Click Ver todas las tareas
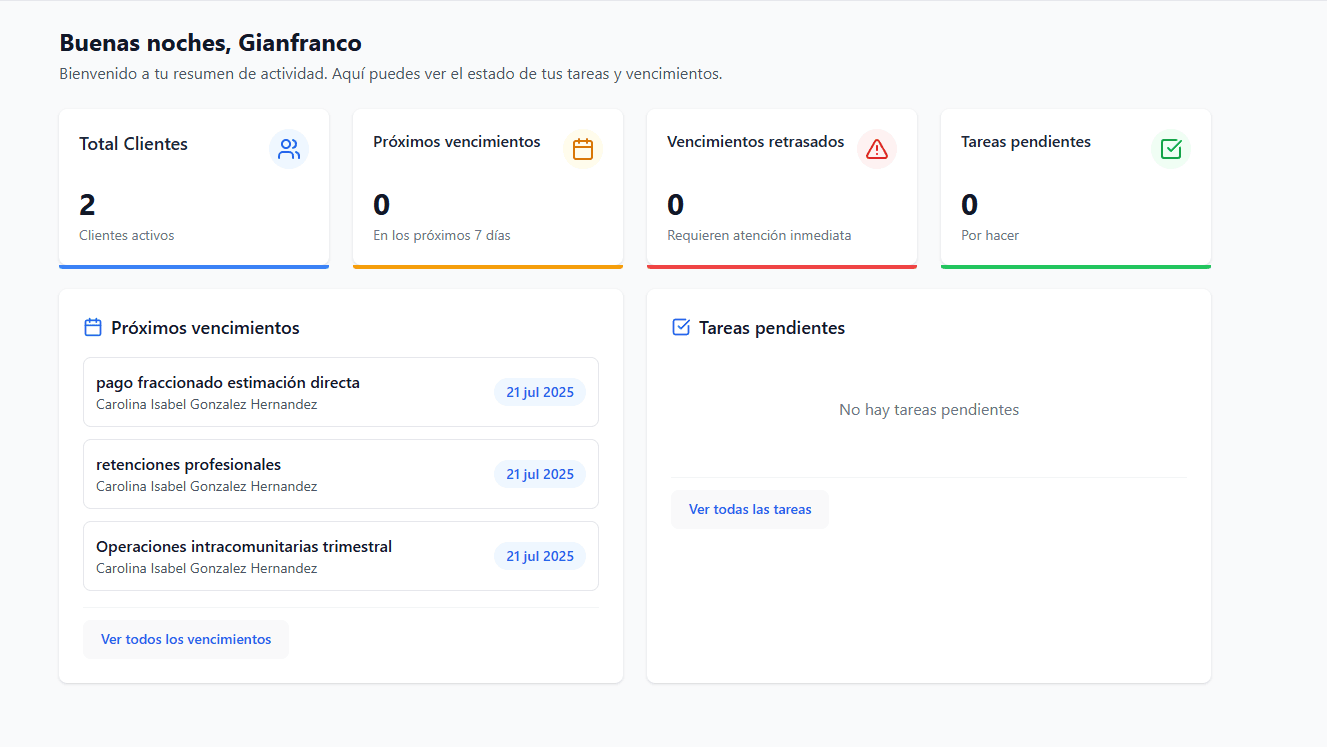 [750, 509]
